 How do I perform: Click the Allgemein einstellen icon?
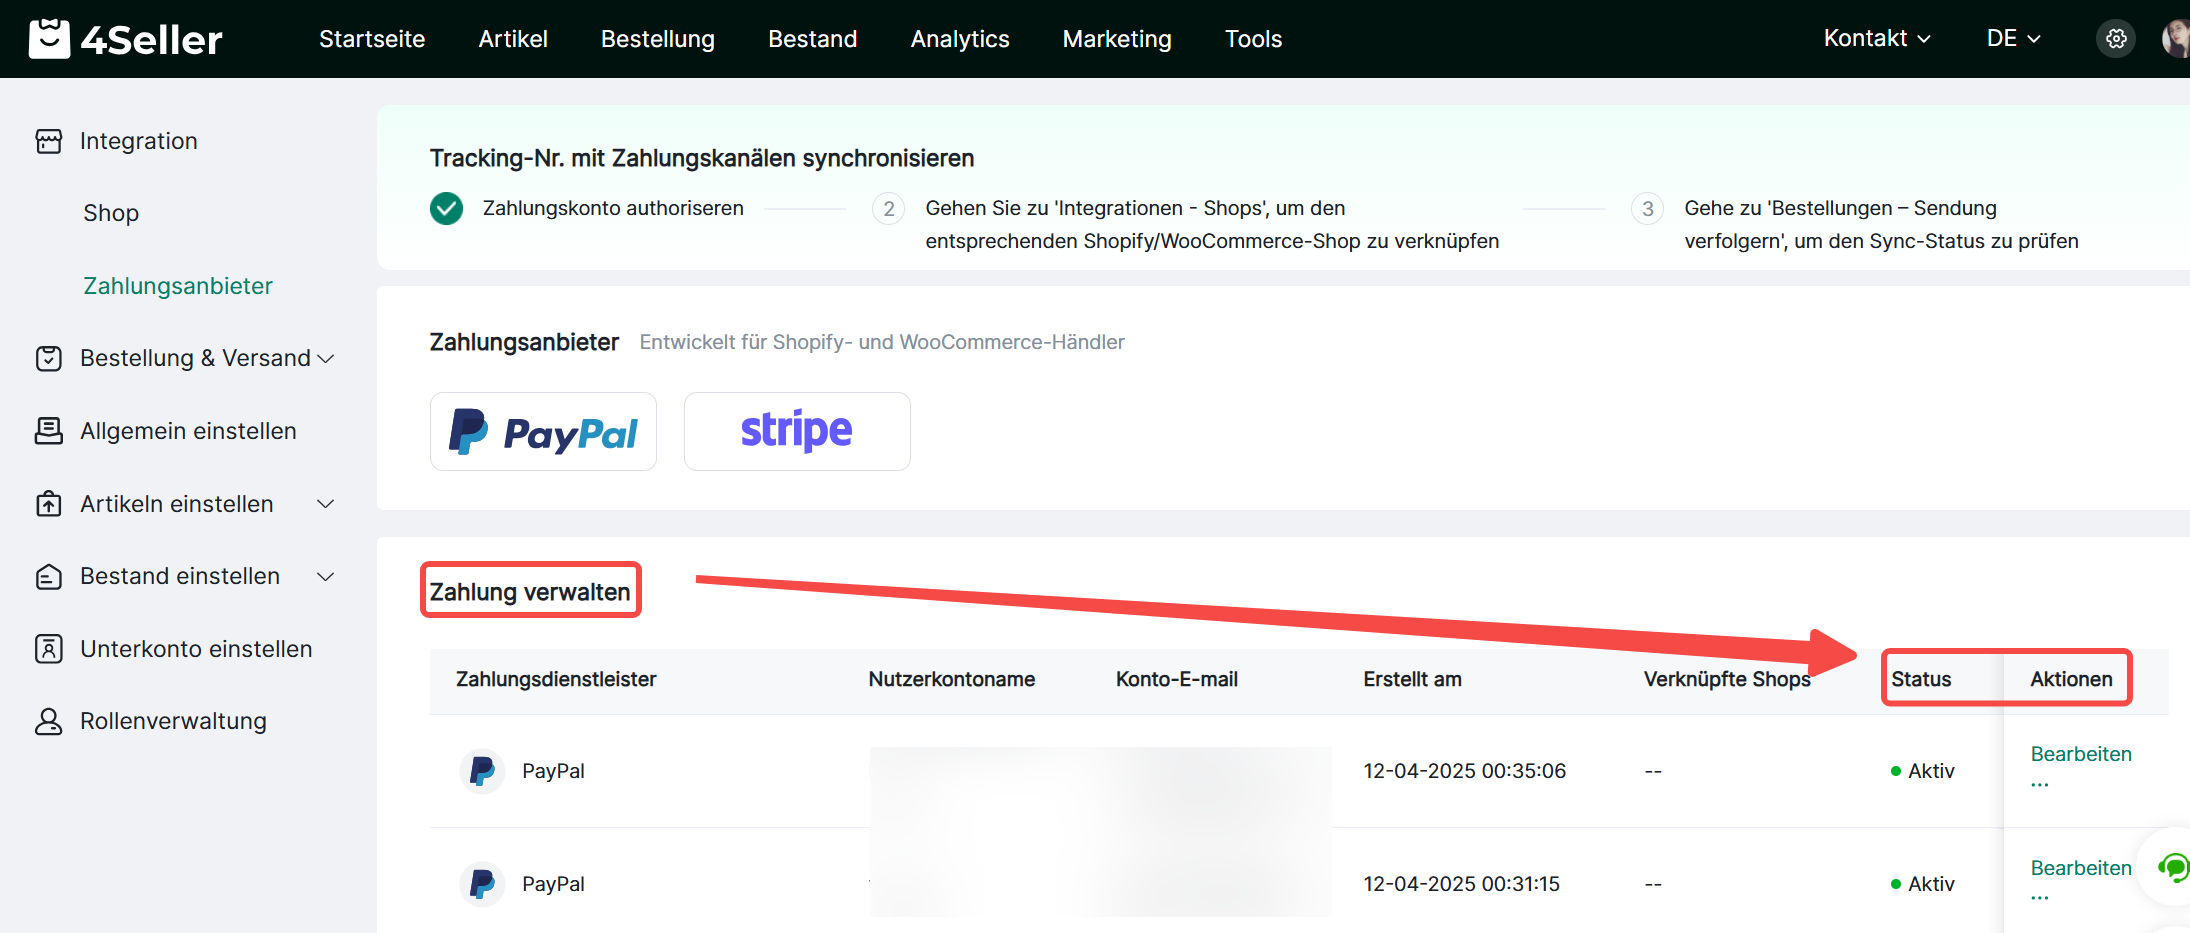click(x=49, y=431)
